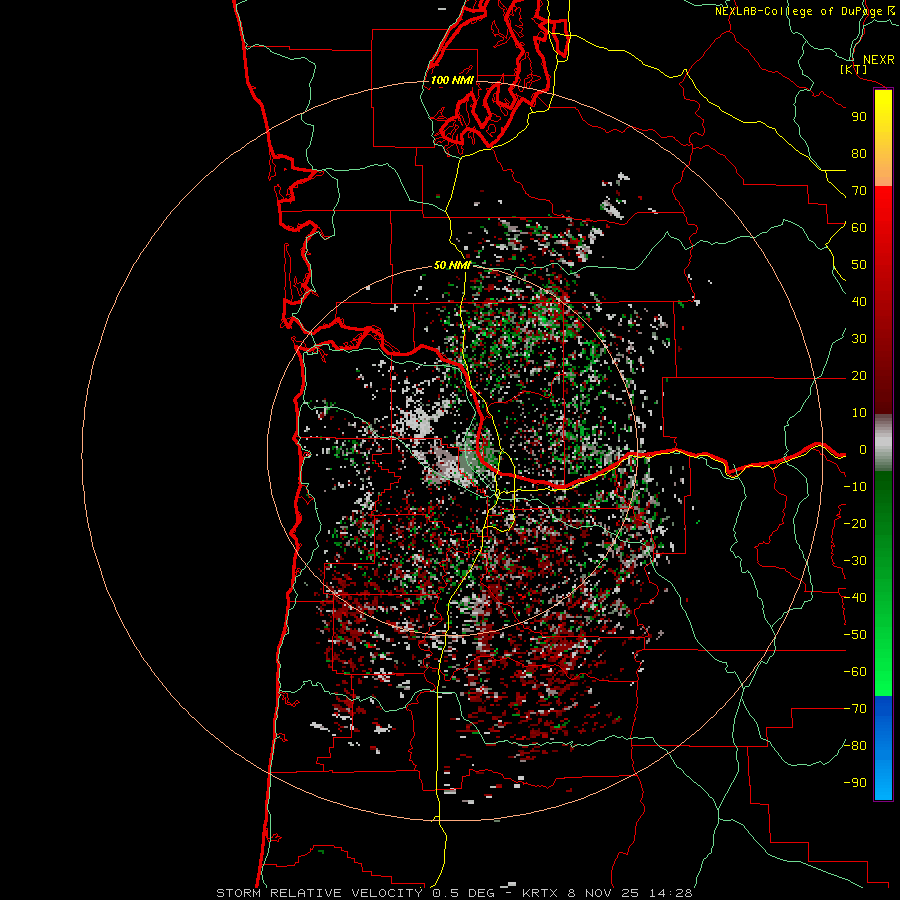This screenshot has height=900, width=900.
Task: Click the positive 60 scale value
Action: click(859, 228)
